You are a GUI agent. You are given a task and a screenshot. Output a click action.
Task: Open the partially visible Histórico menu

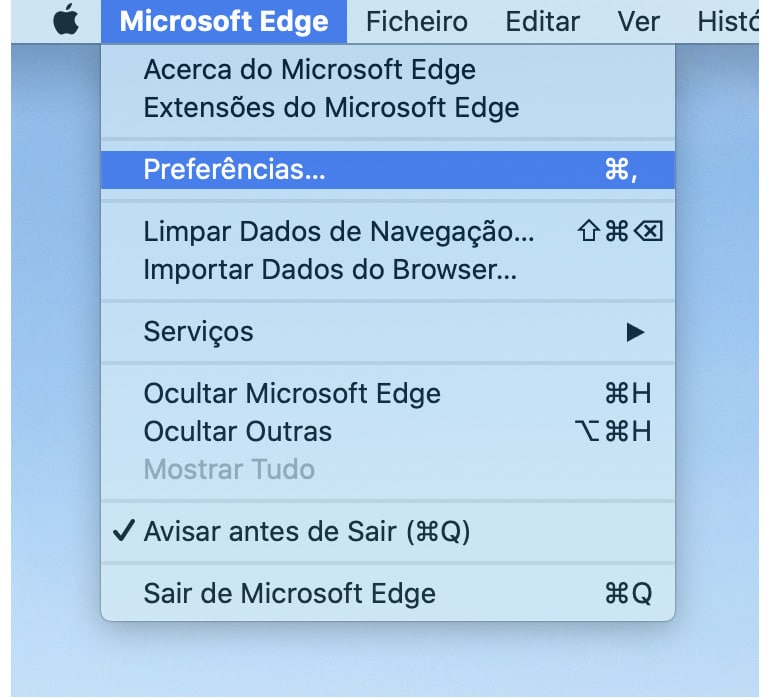[728, 22]
